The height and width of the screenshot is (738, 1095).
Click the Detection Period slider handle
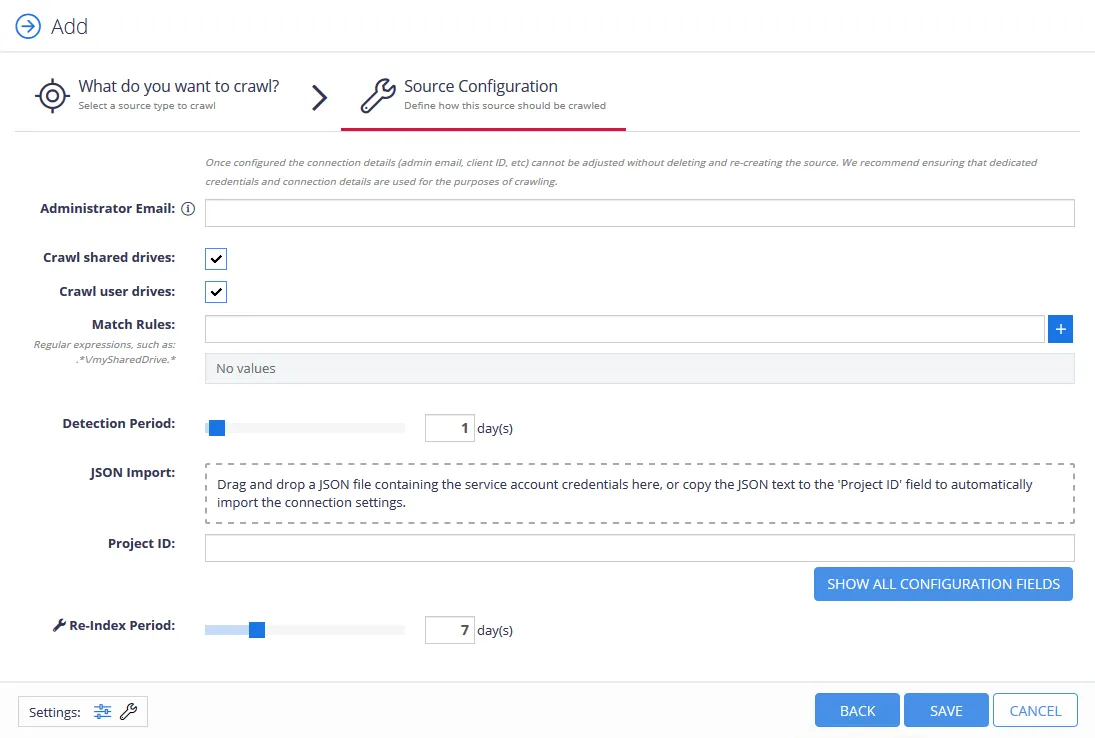pos(216,428)
